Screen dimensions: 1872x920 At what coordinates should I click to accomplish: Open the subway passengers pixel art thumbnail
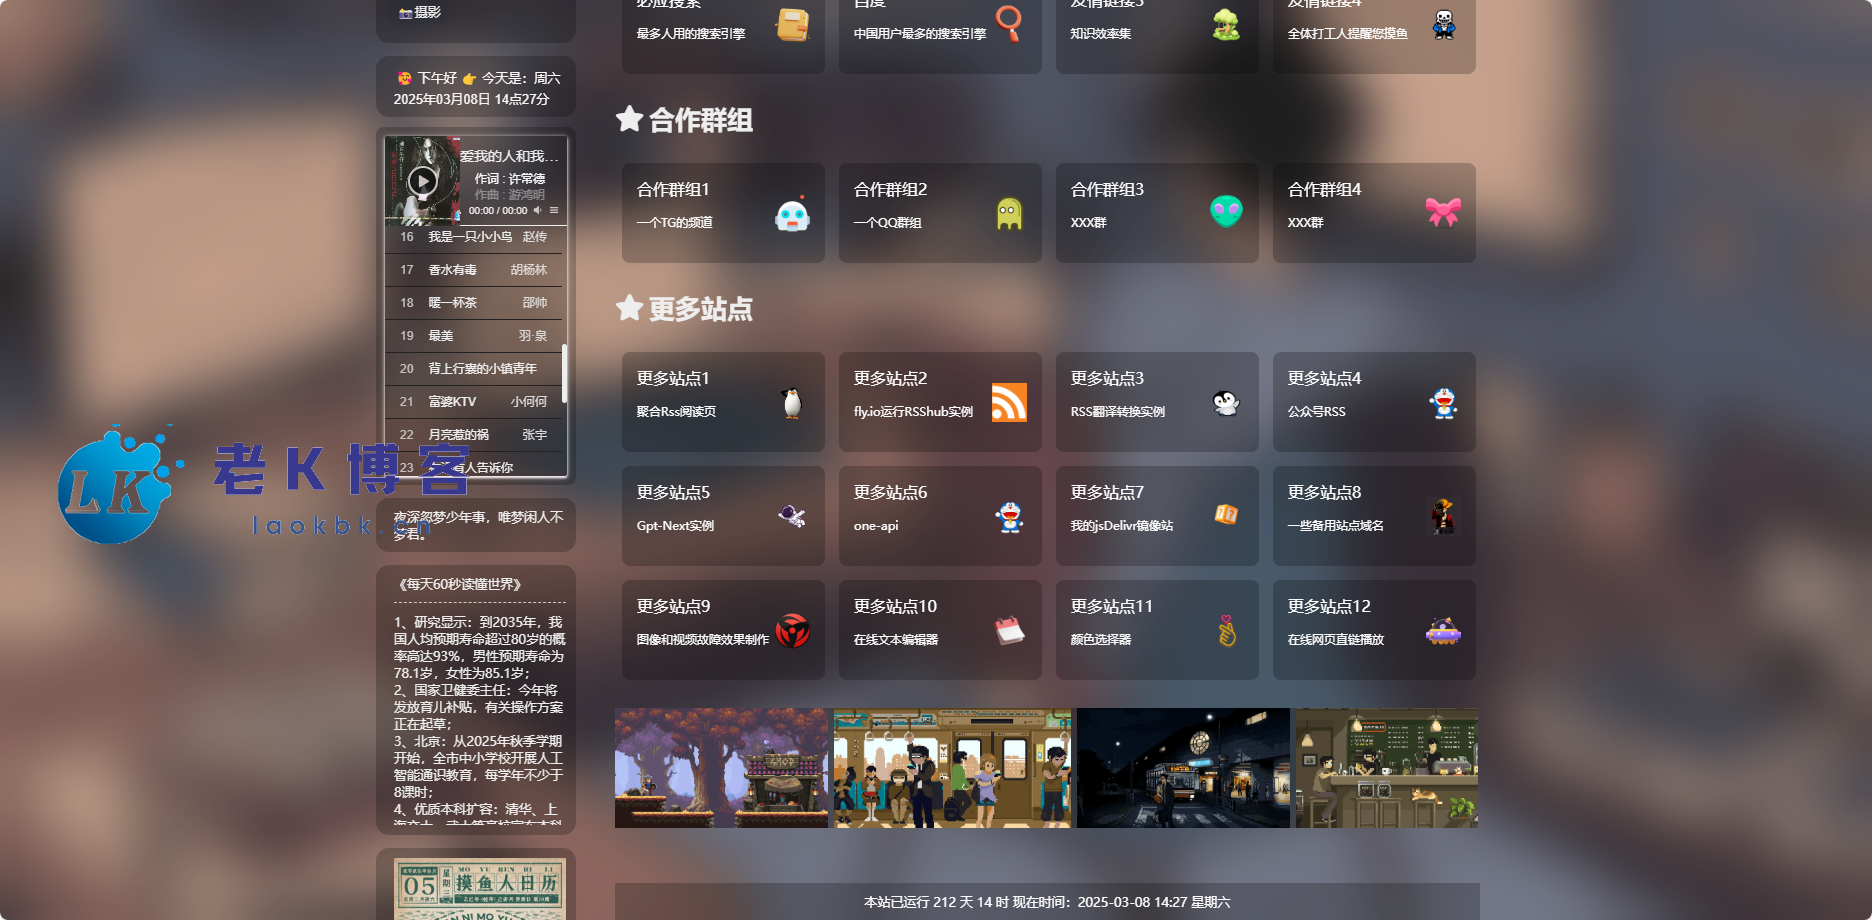pyautogui.click(x=952, y=768)
